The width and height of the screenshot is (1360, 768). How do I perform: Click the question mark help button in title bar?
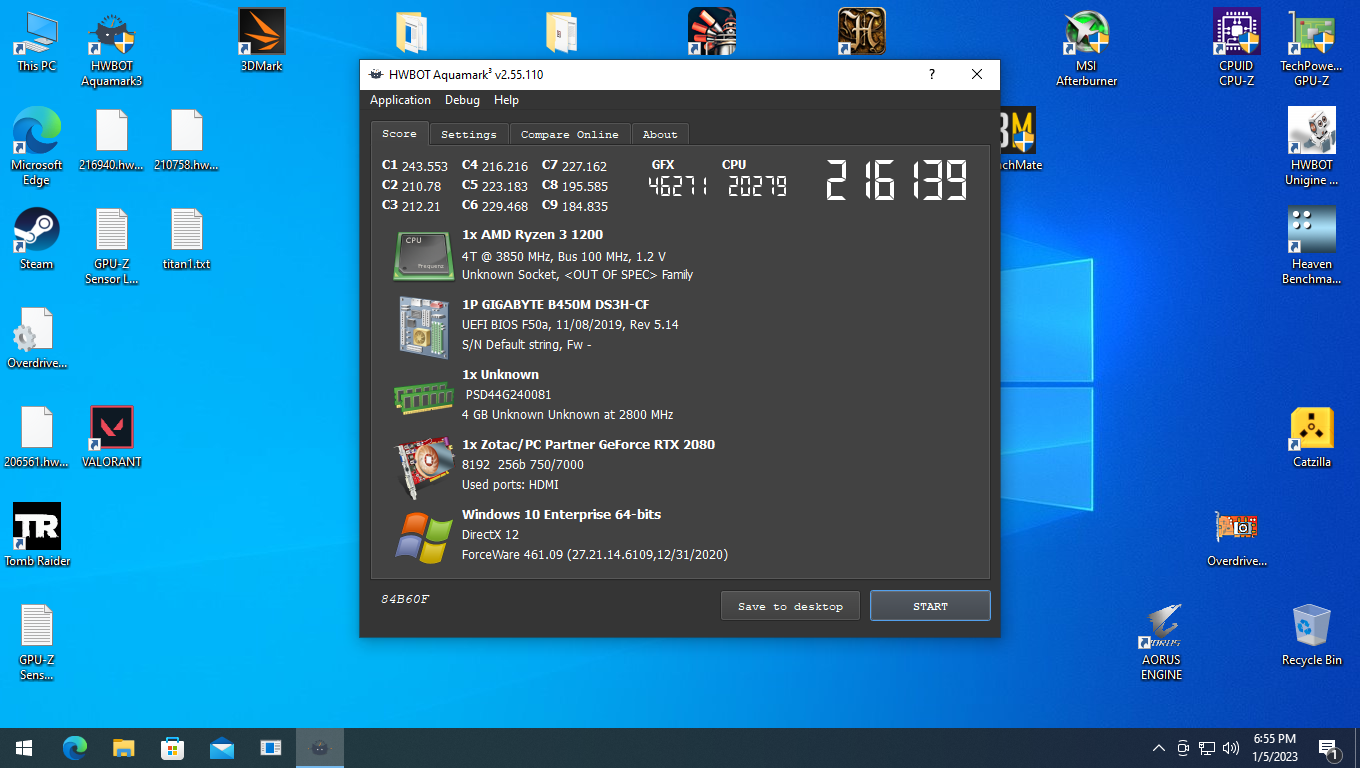click(932, 74)
